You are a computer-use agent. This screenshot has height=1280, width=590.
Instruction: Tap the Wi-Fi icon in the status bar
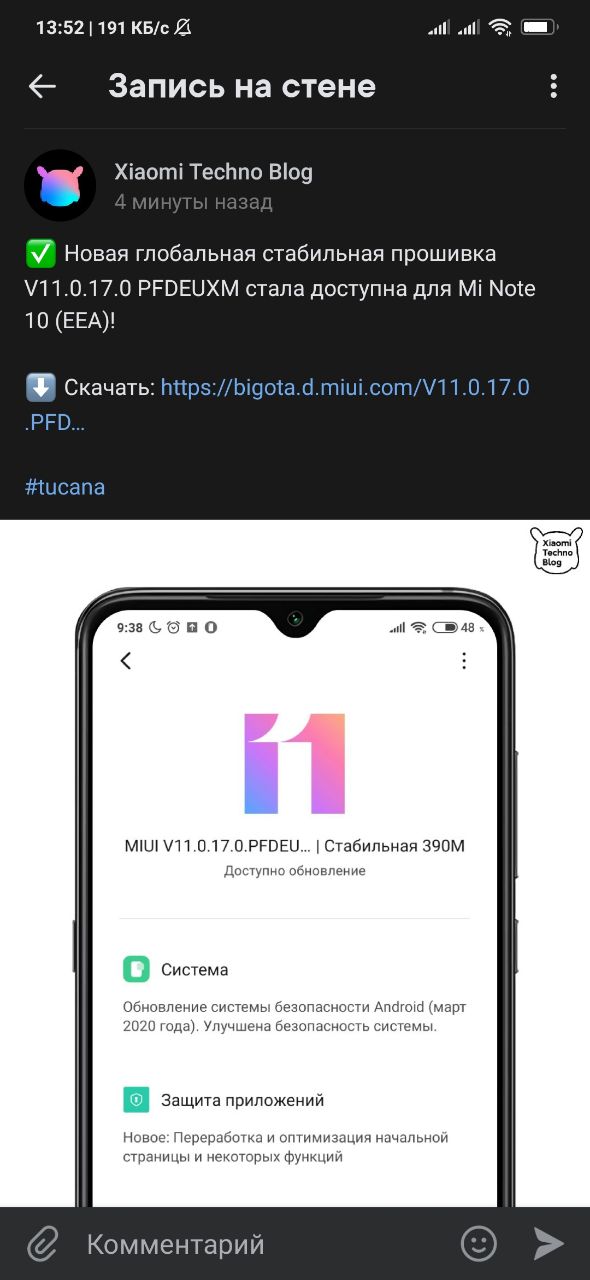pyautogui.click(x=500, y=28)
